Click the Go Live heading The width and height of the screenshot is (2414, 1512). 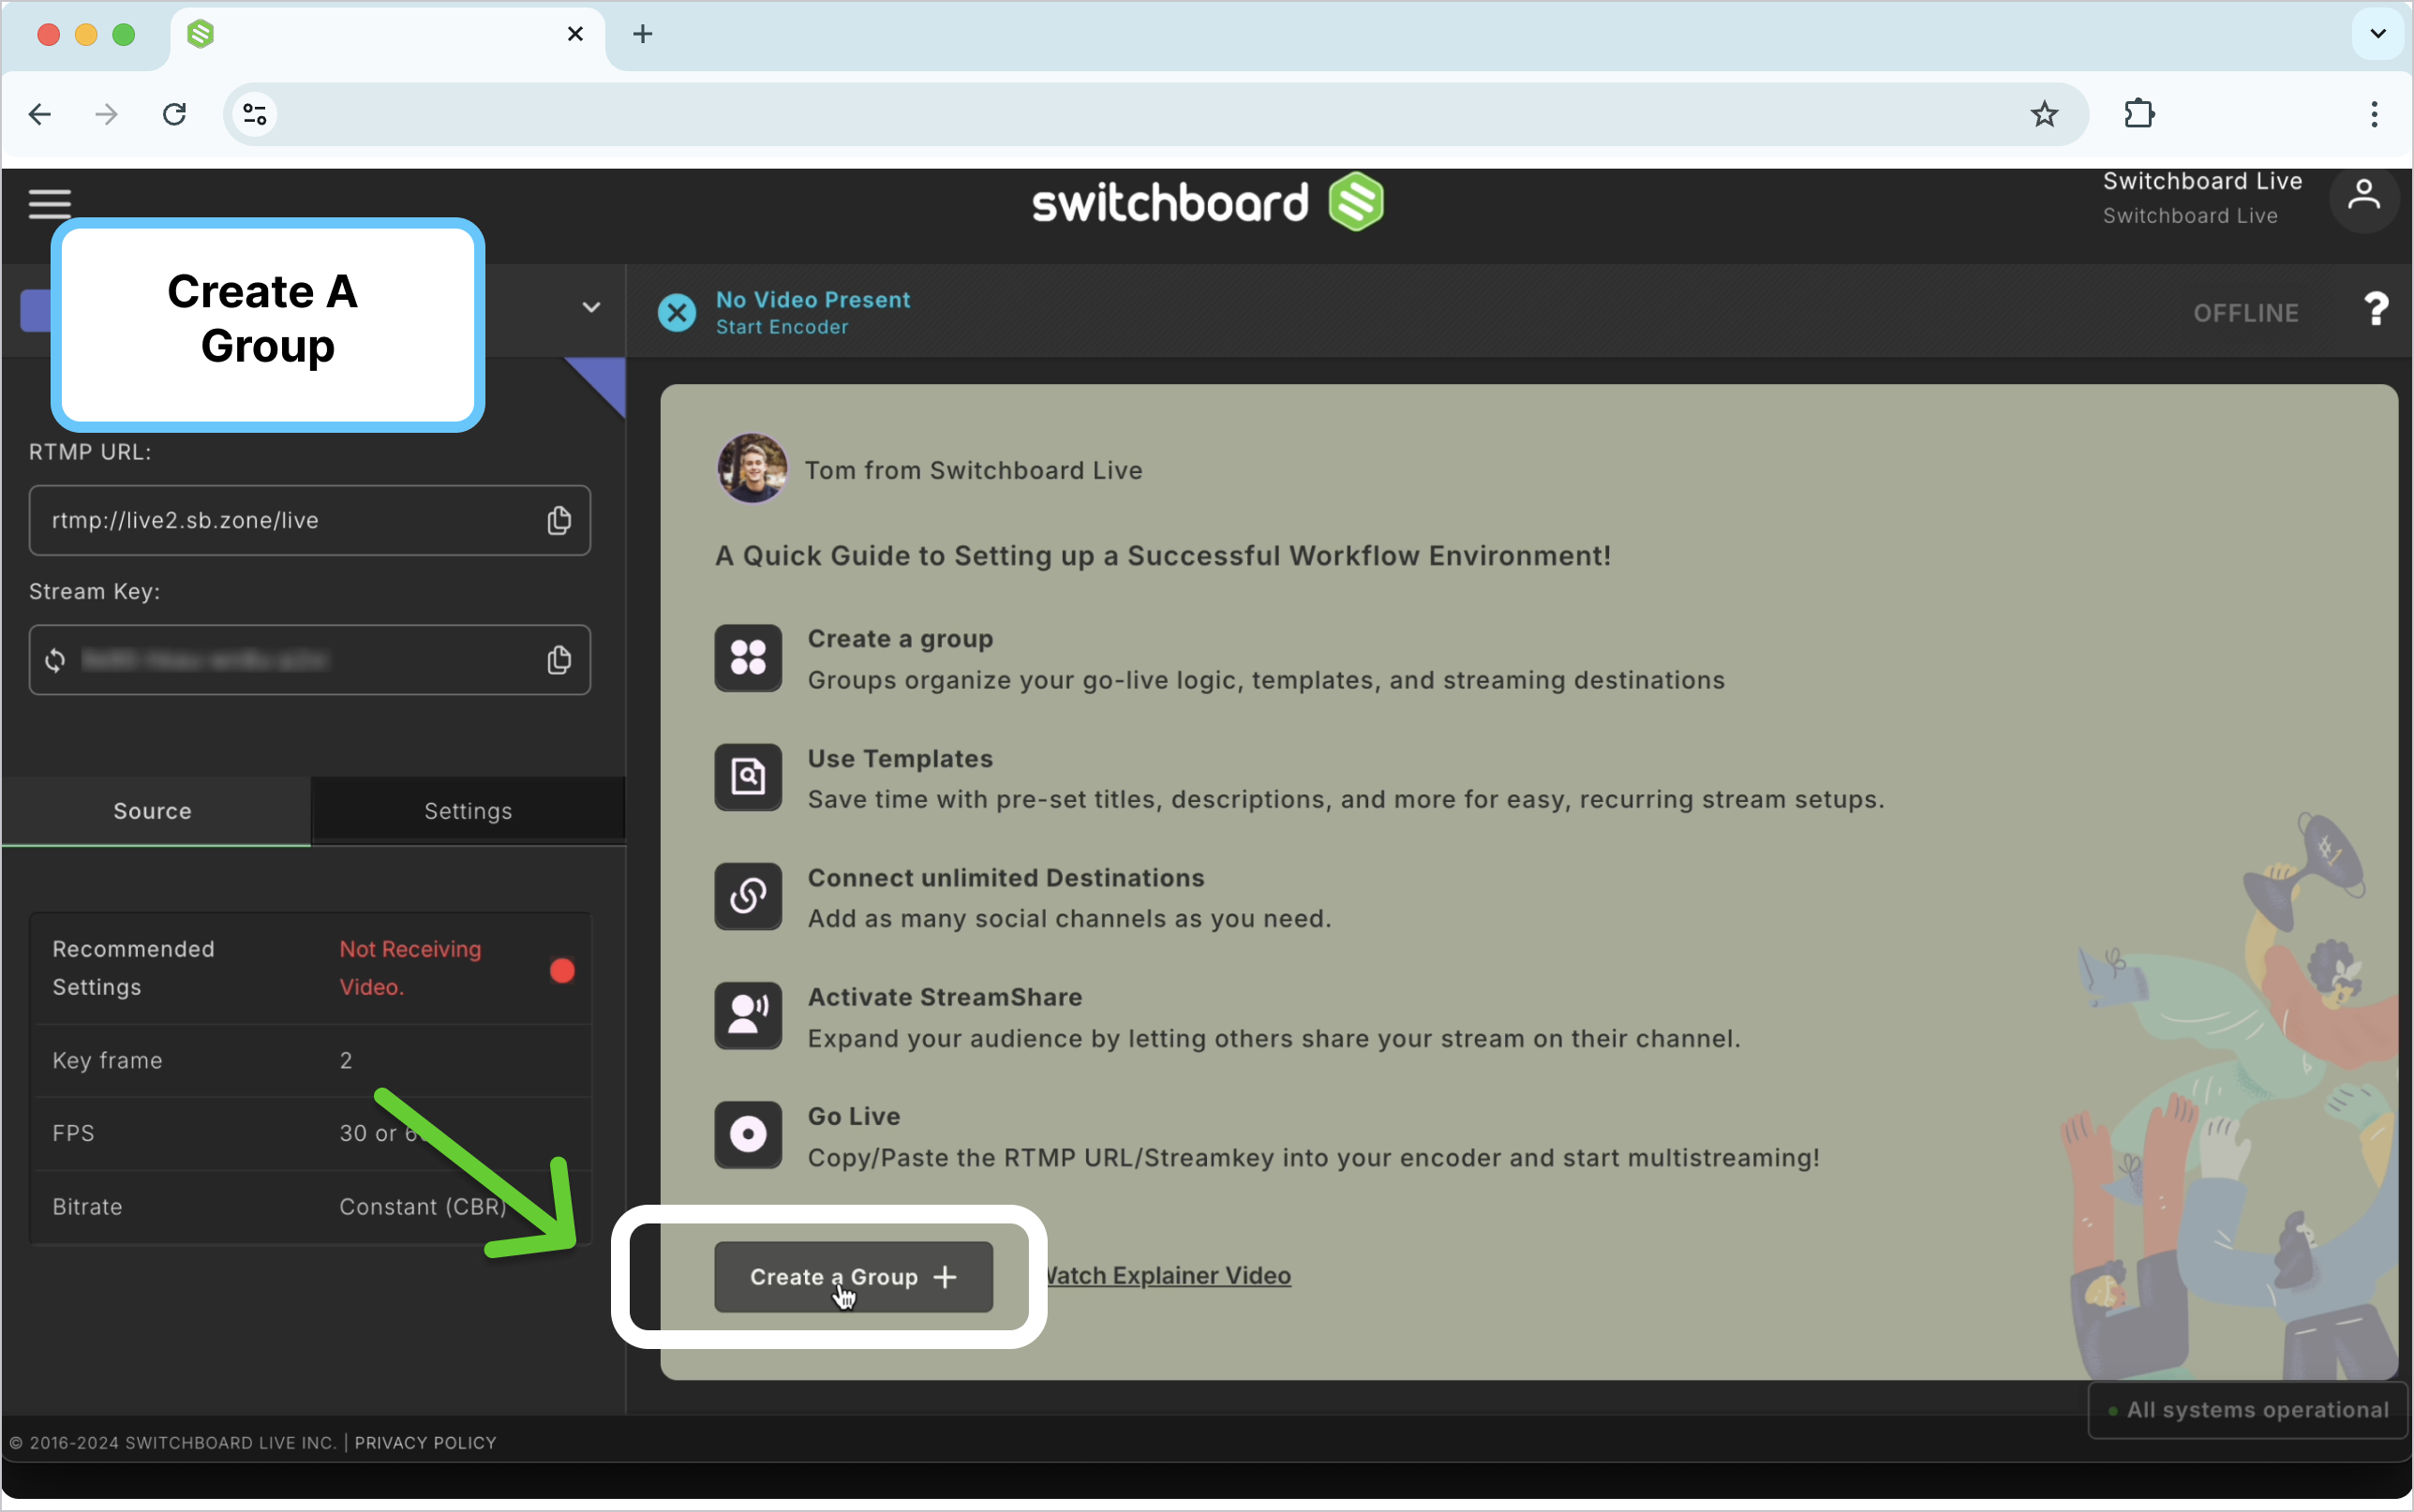tap(854, 1116)
